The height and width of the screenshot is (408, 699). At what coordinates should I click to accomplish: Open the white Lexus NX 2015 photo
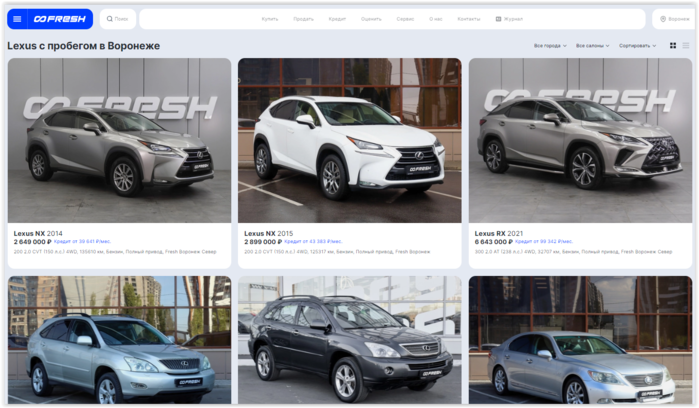click(x=350, y=140)
